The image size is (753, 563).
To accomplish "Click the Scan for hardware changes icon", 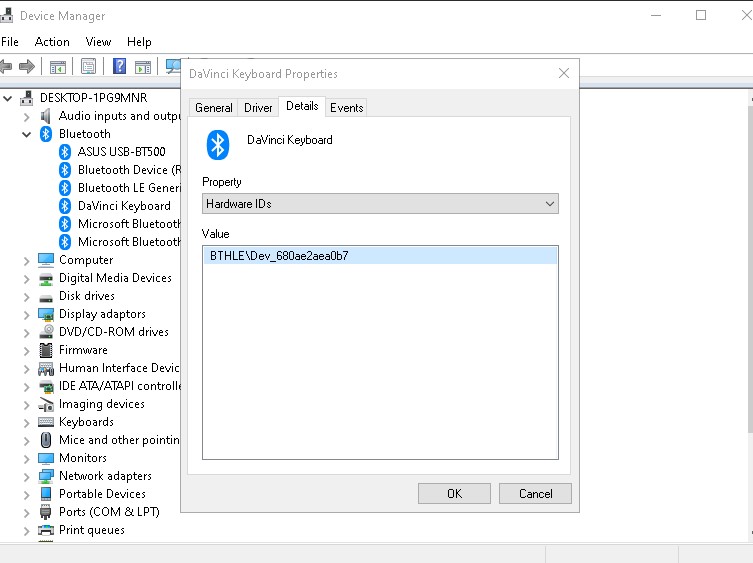I will [x=173, y=66].
